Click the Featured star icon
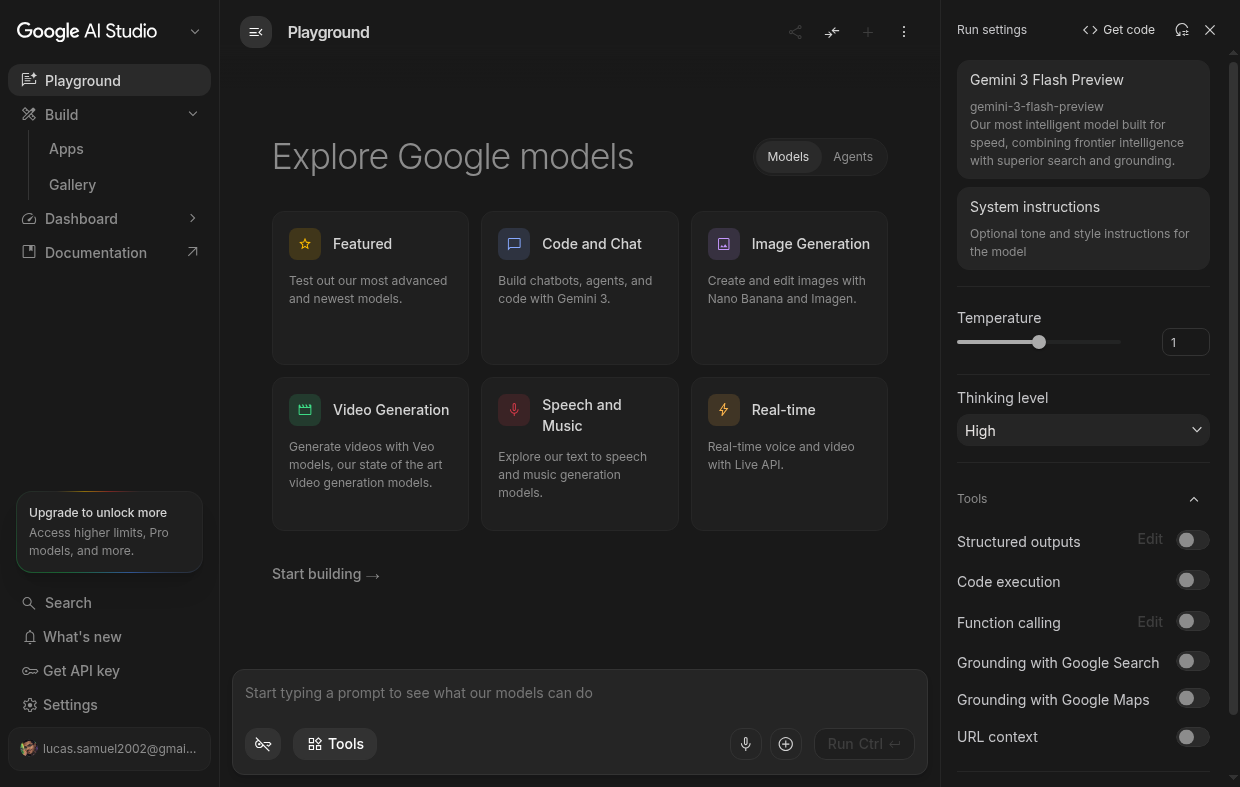Screen dimensions: 1240x787 (x=305, y=244)
